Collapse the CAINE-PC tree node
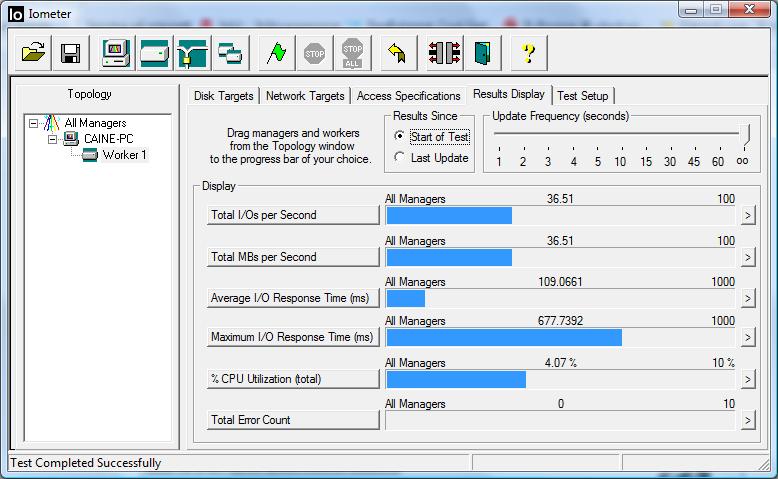The image size is (778, 479). pyautogui.click(x=52, y=139)
